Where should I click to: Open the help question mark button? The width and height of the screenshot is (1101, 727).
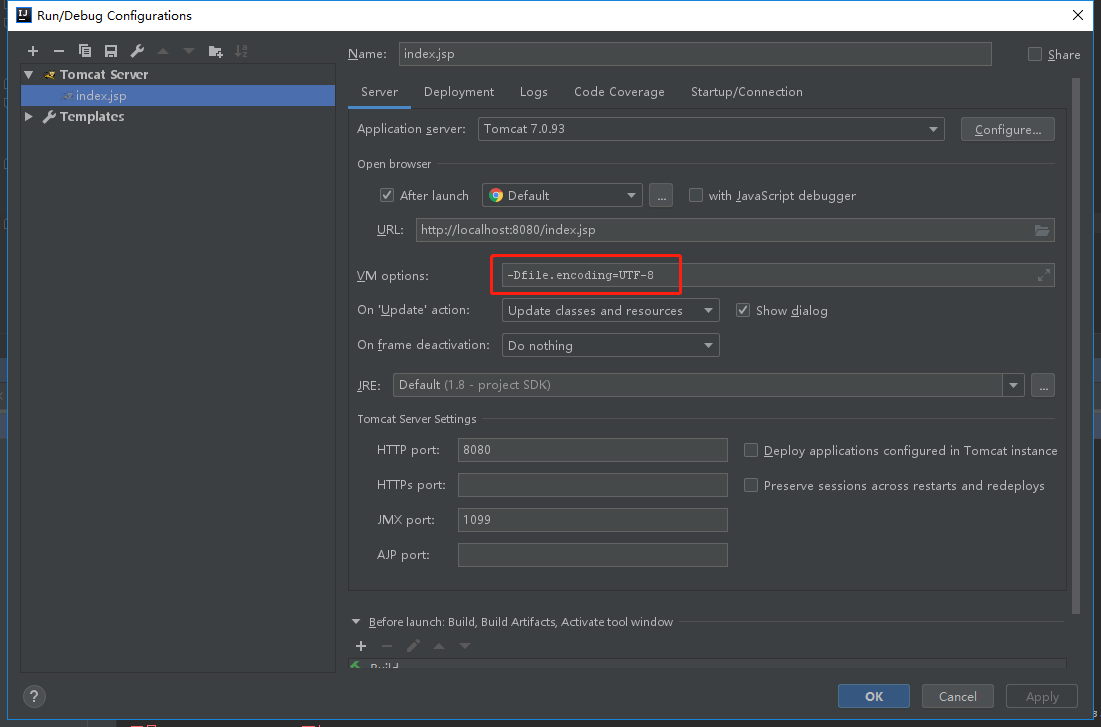(x=34, y=696)
